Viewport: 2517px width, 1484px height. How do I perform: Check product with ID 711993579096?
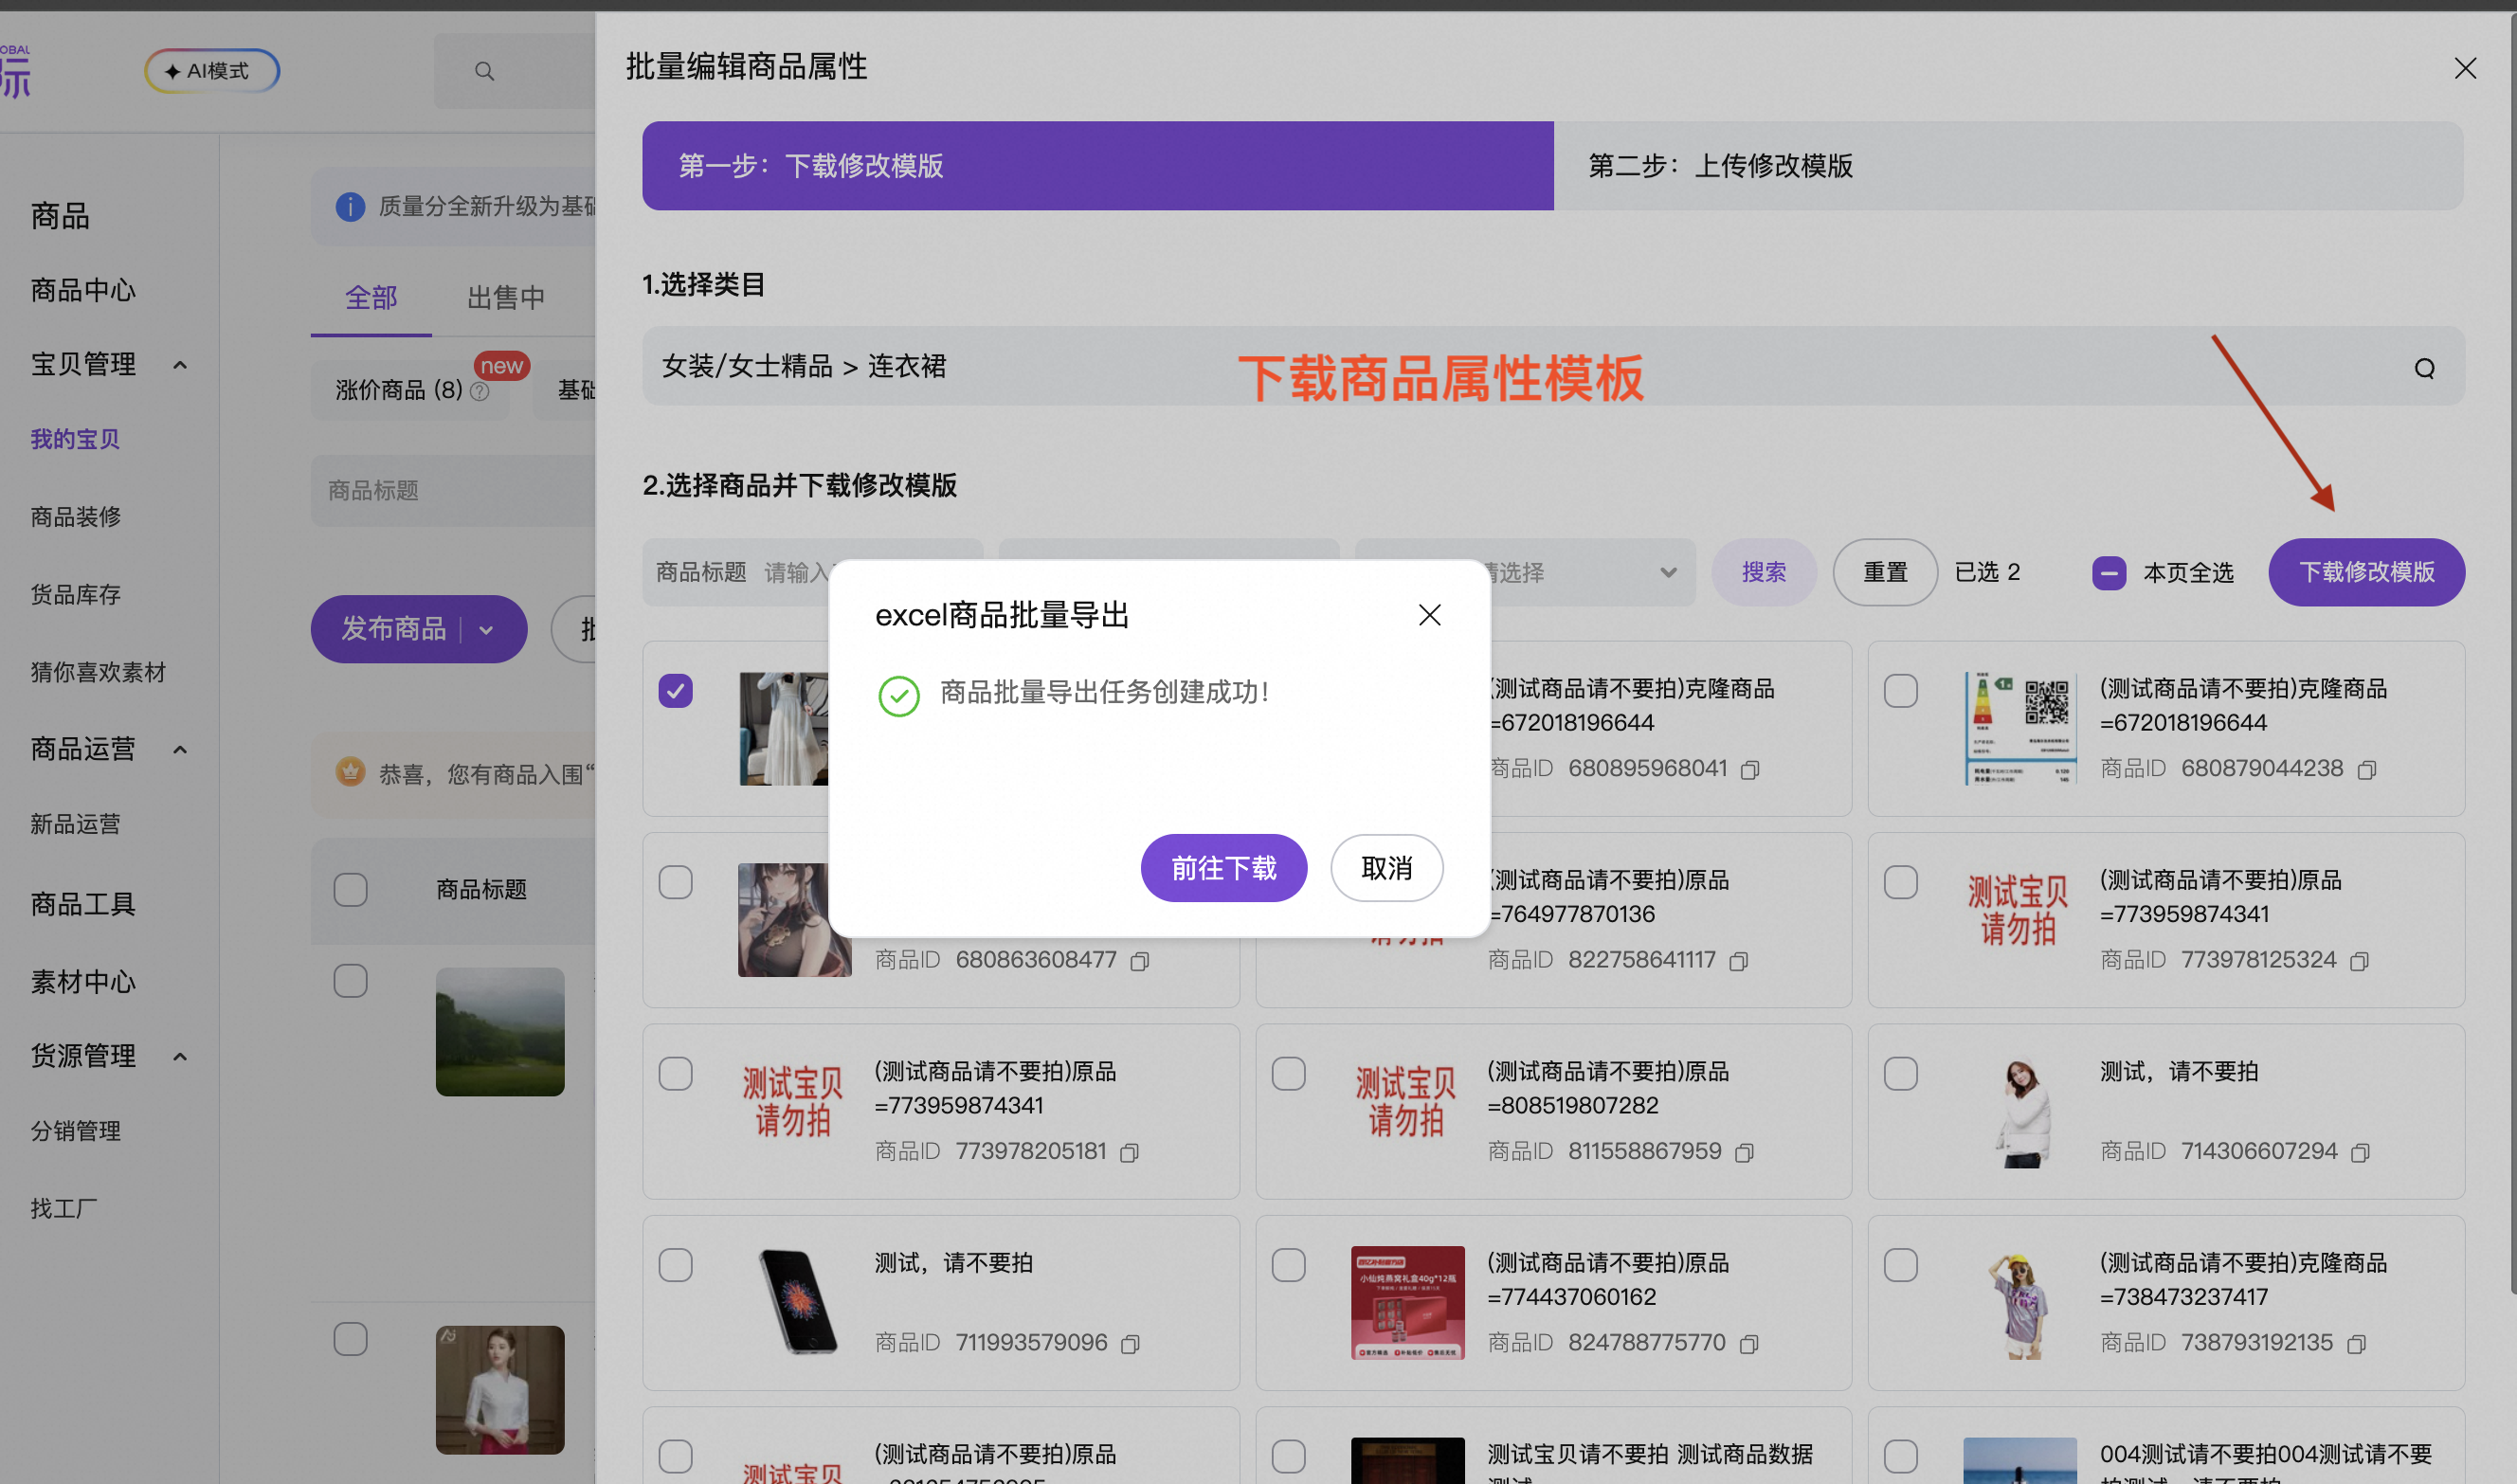click(675, 1265)
